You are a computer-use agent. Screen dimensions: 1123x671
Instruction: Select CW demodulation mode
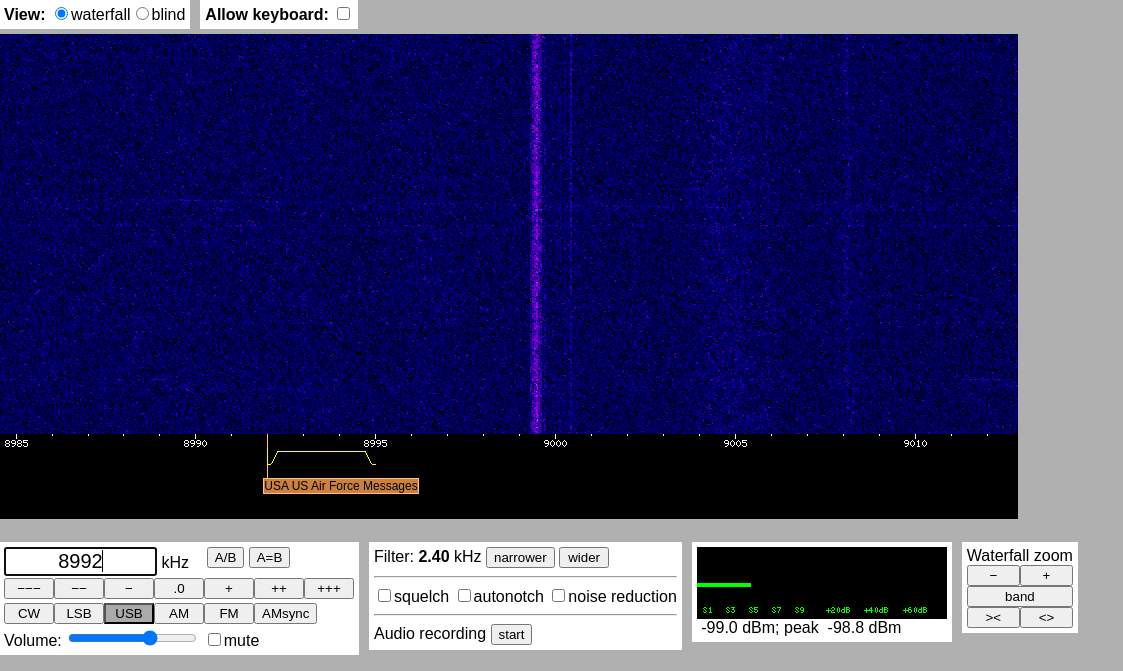click(x=29, y=614)
